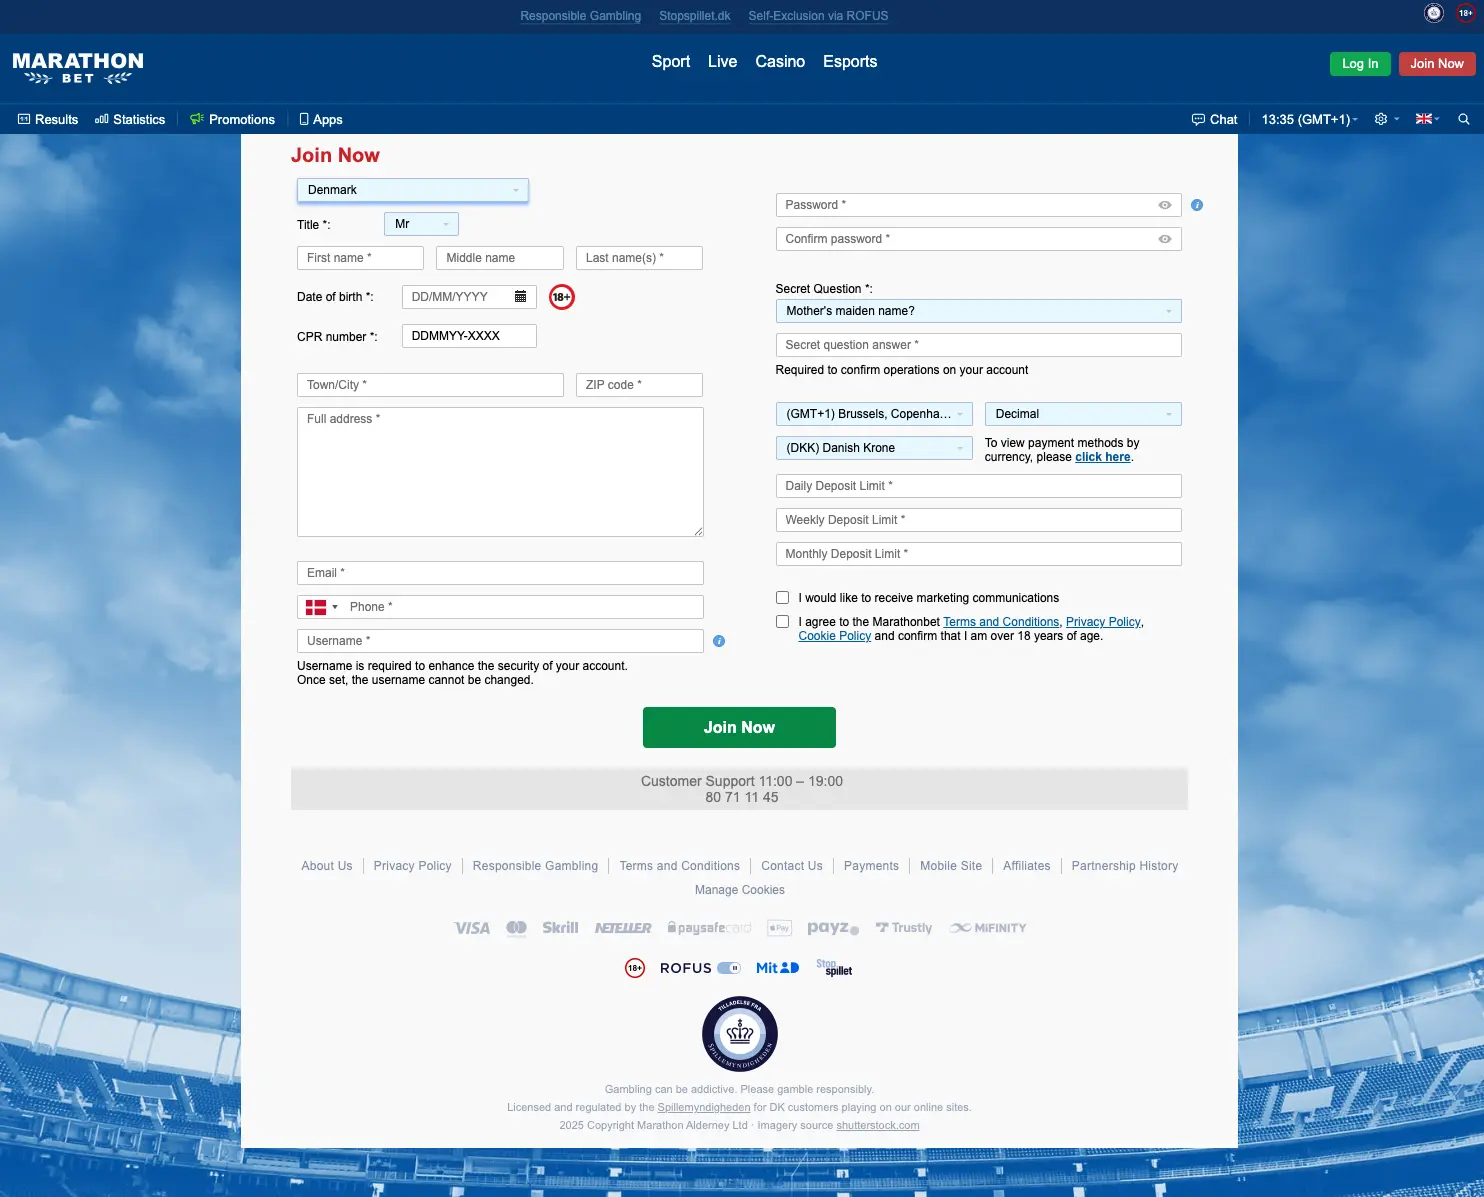Click the Apps mobile icon
Screen dimensions: 1484x1197
click(x=304, y=119)
